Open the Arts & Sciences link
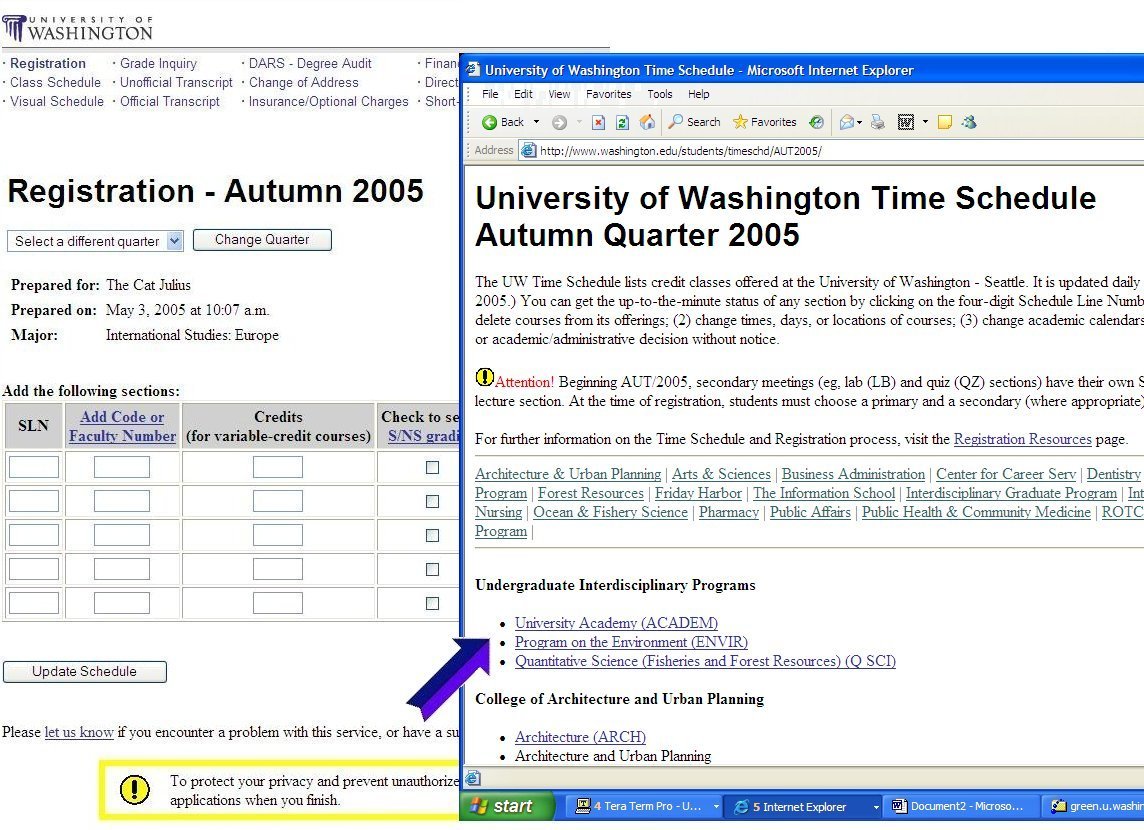Screen dimensions: 1144x830 (722, 474)
